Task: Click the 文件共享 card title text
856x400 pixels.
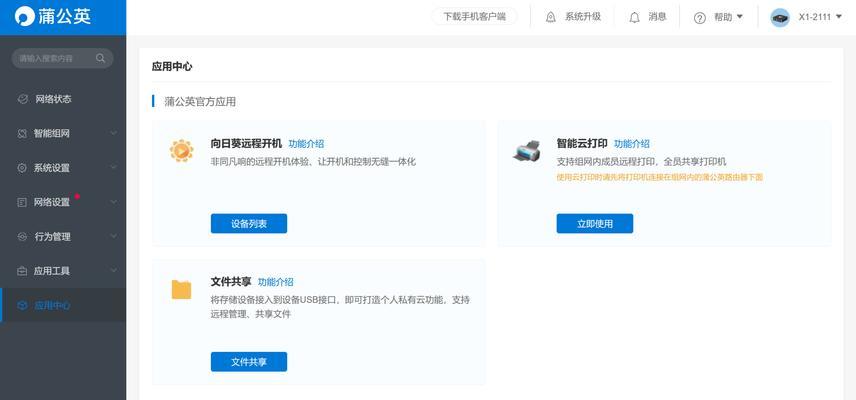Action: [x=231, y=282]
